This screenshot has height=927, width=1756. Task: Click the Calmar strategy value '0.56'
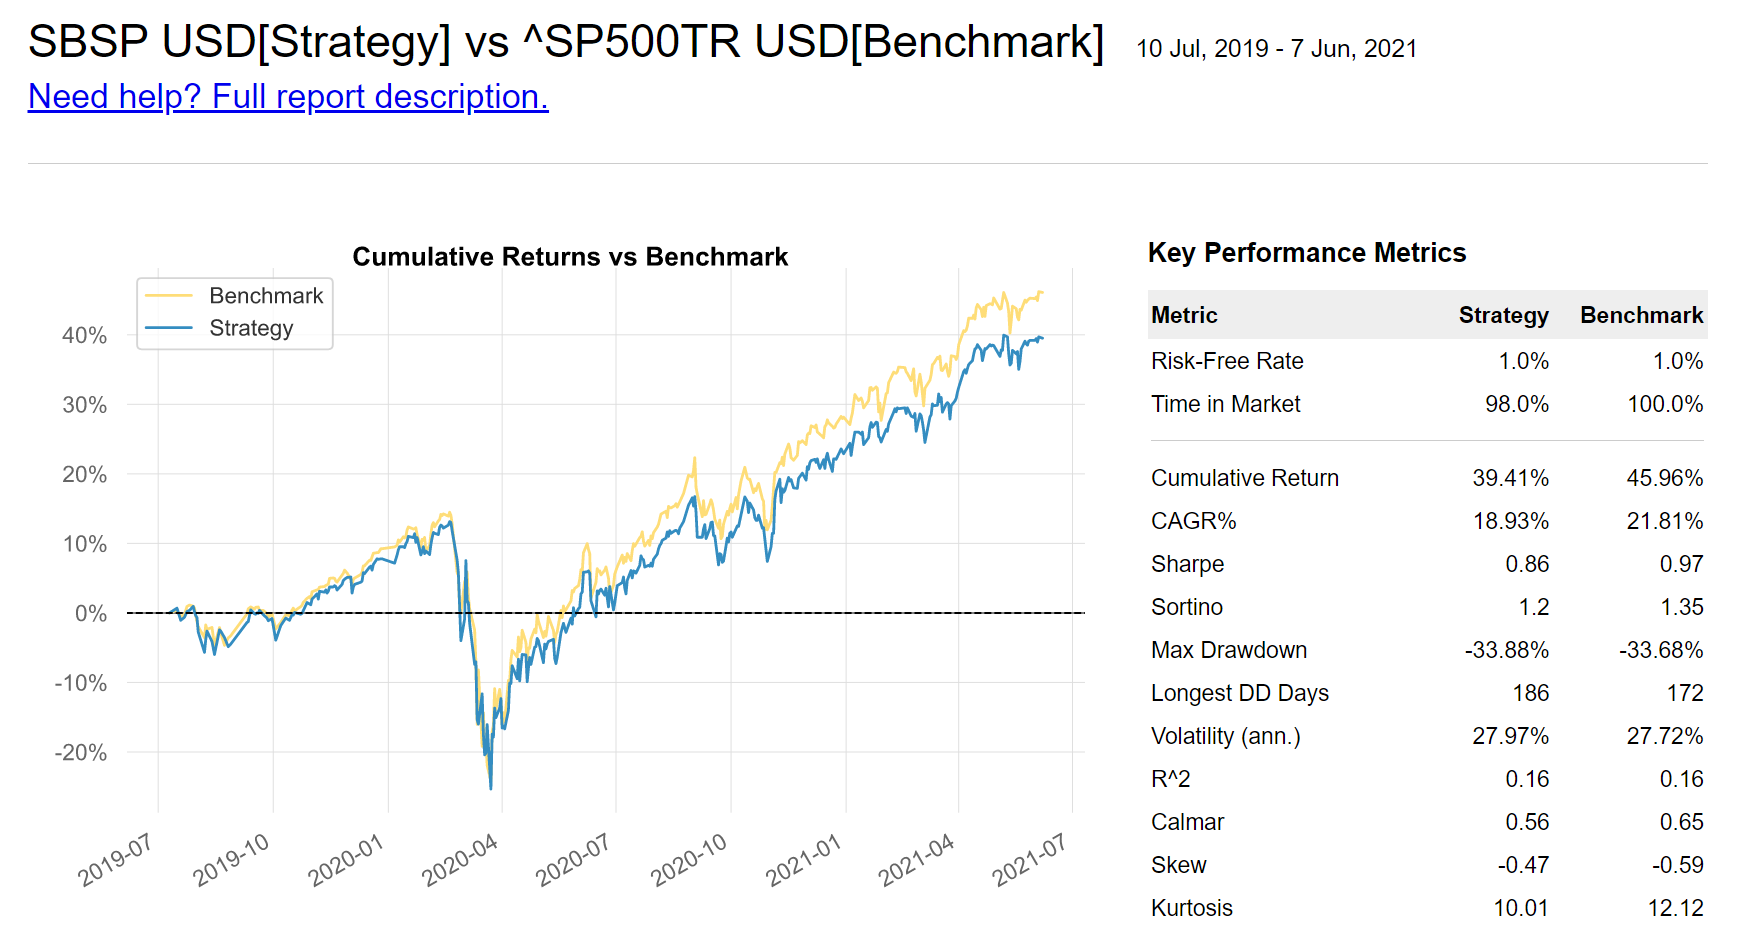pos(1527,822)
